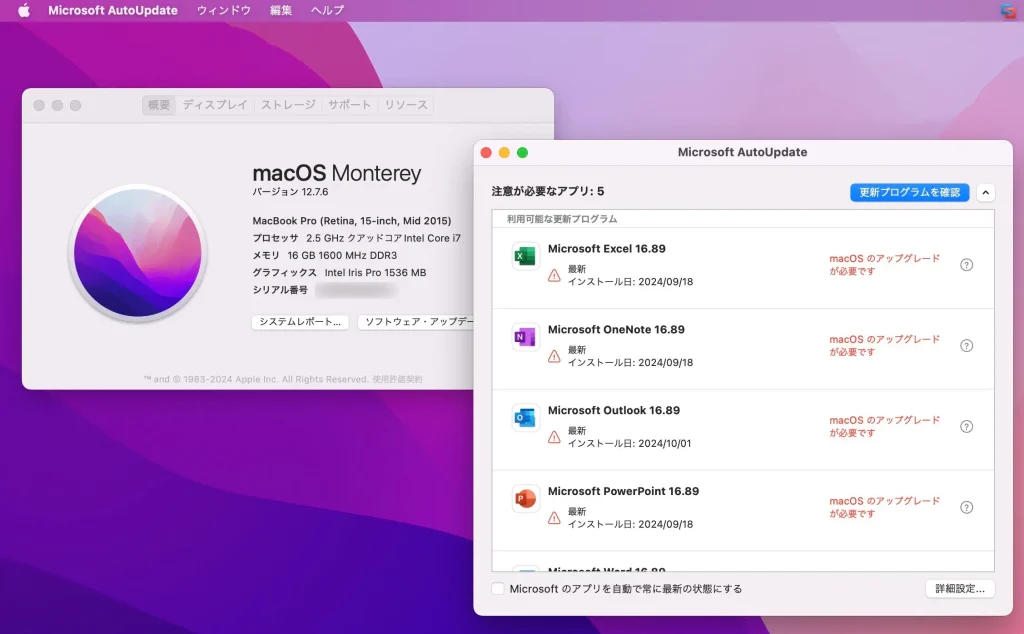Open help for Microsoft PowerPoint update
Screen dimensions: 1024x634
click(967, 508)
